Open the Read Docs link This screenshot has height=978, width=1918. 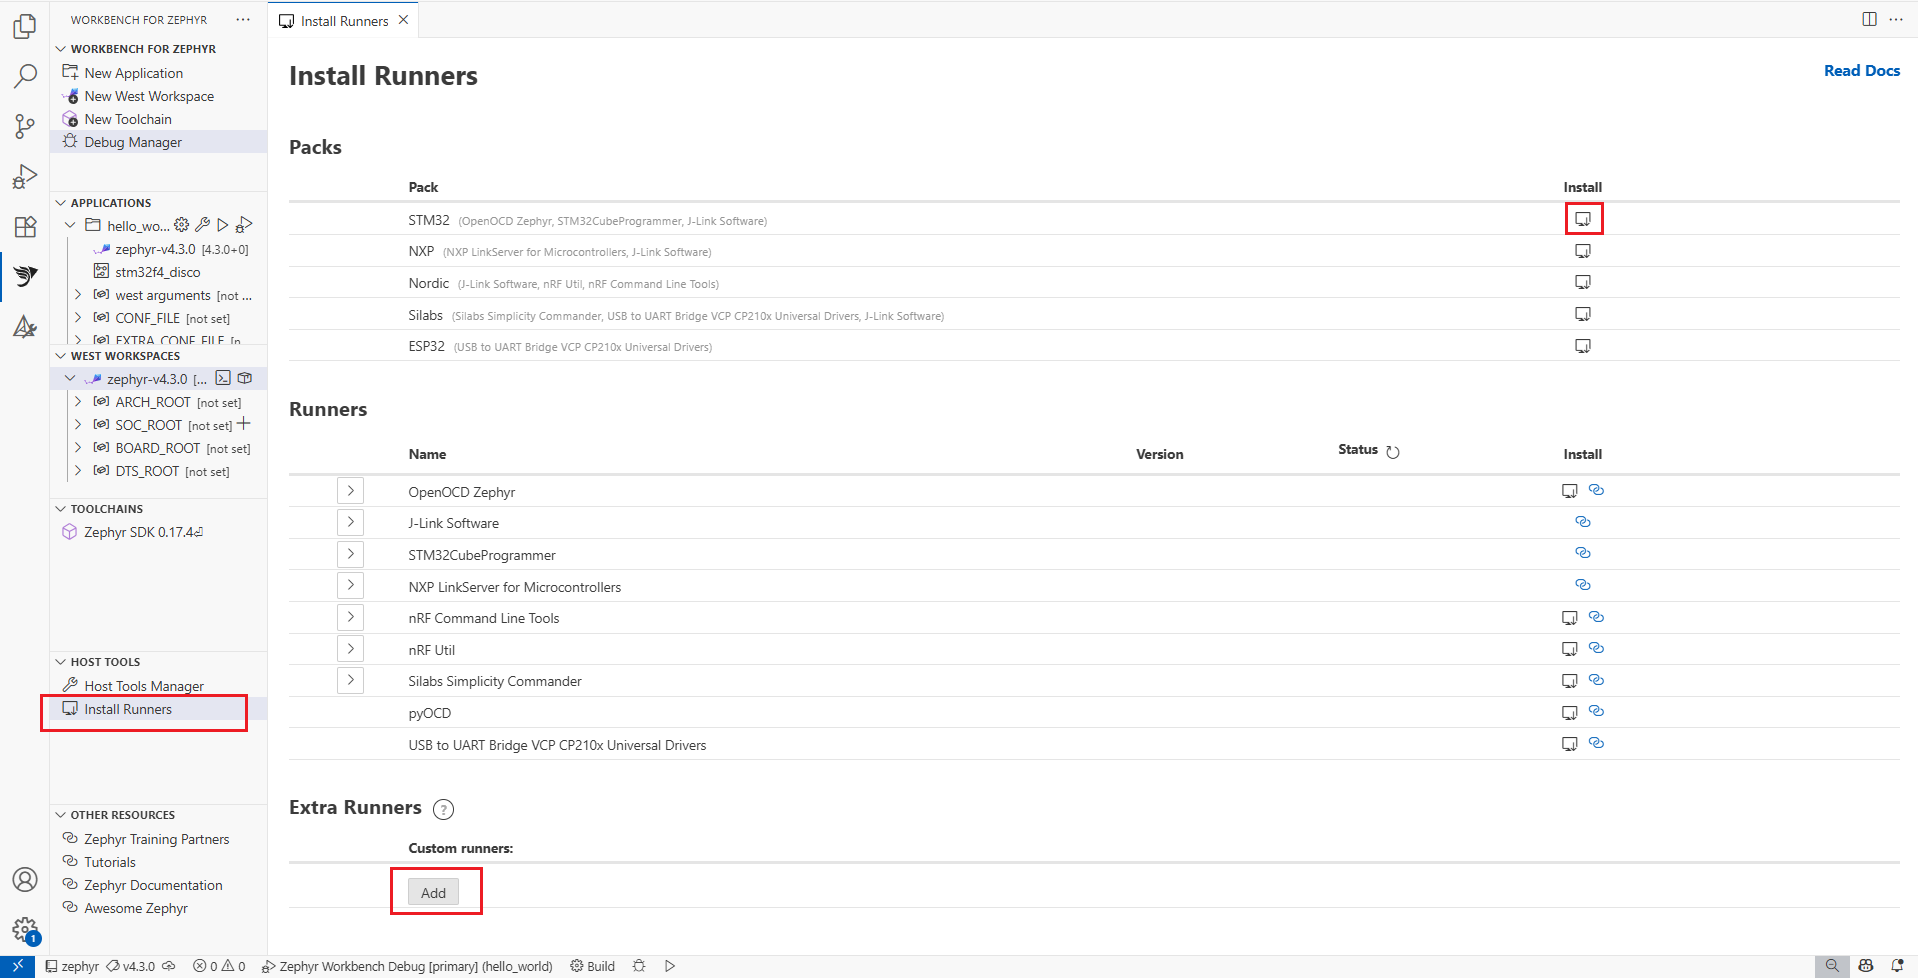(x=1861, y=71)
